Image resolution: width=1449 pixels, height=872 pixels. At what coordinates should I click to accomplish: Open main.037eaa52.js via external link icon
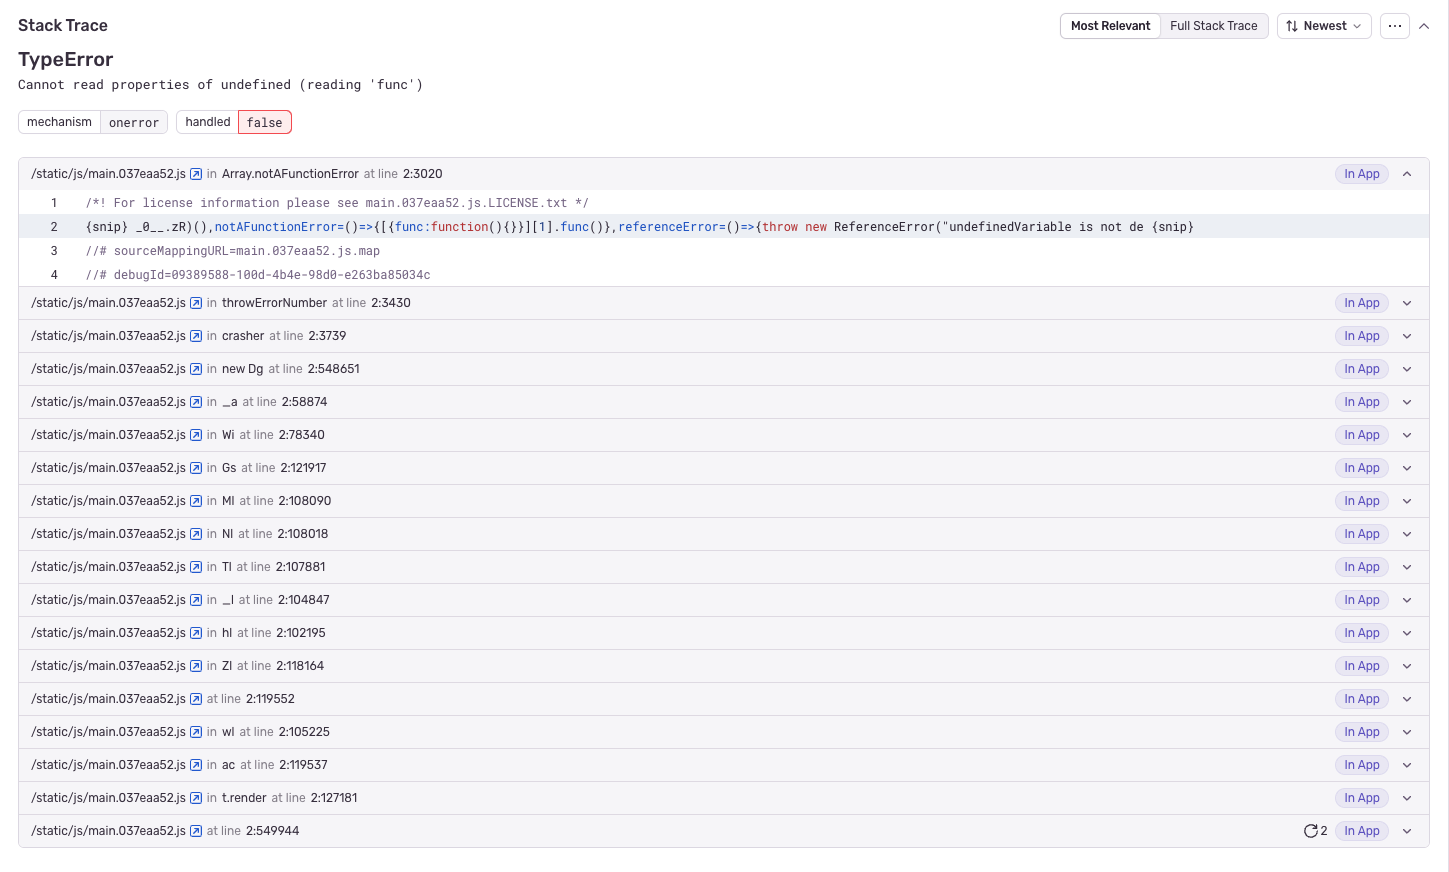(x=196, y=173)
